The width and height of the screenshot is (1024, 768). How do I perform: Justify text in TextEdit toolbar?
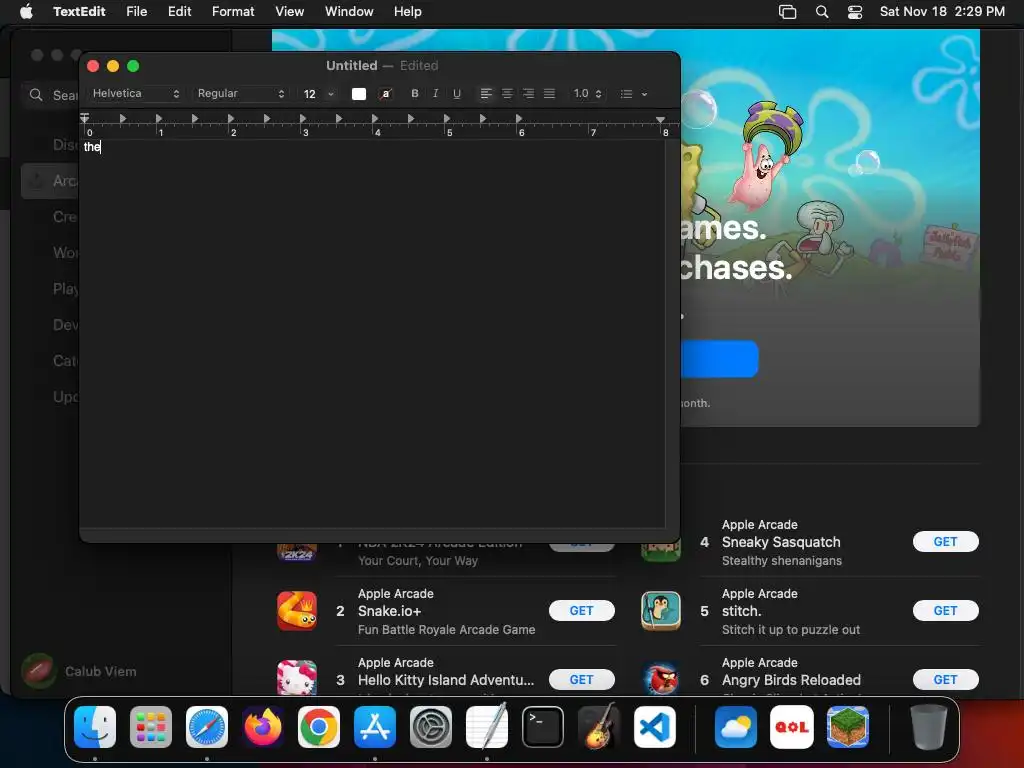(550, 93)
